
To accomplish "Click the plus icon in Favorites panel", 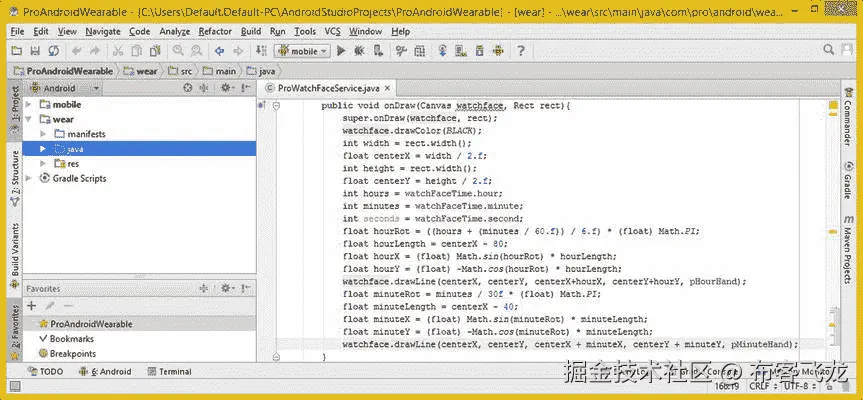I will click(x=31, y=305).
